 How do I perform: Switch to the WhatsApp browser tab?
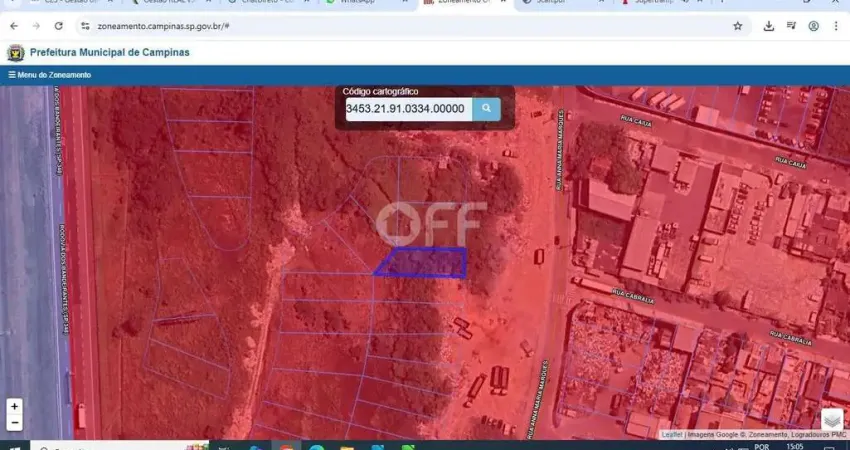pos(358,2)
